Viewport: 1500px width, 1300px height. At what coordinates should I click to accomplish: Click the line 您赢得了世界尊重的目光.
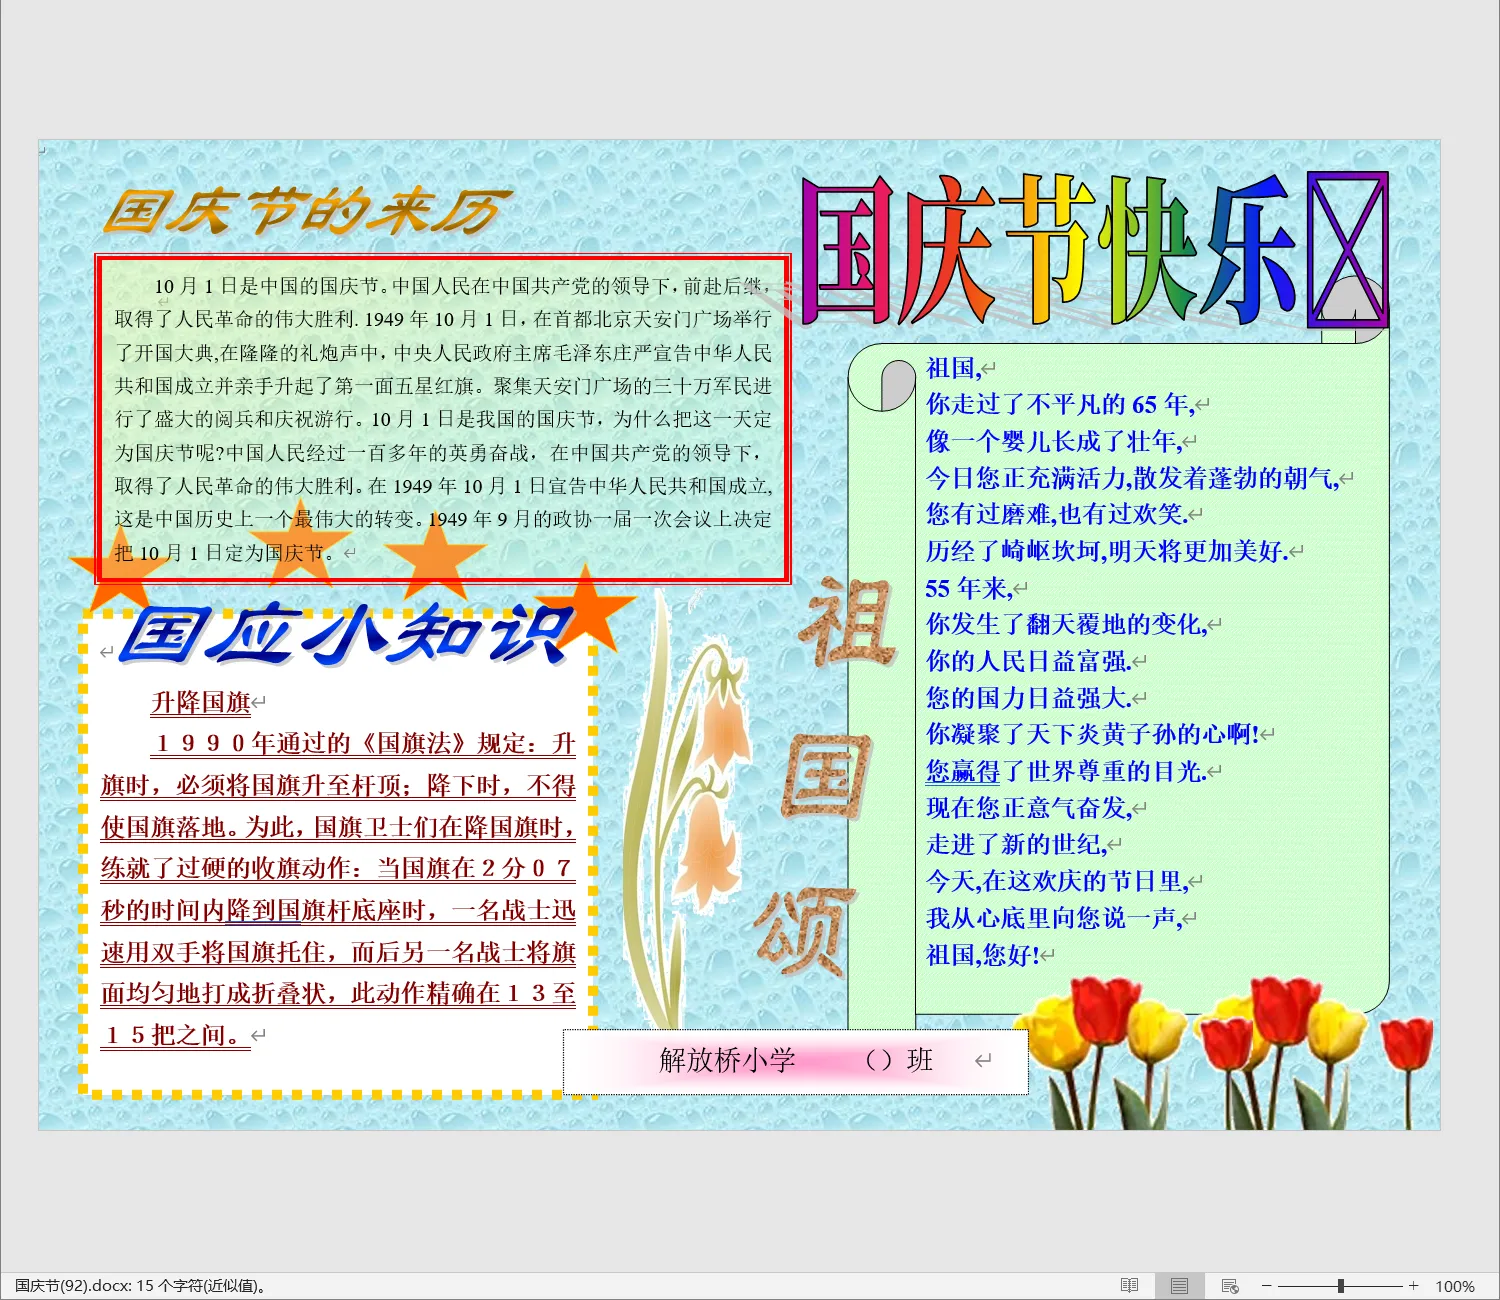coord(1066,771)
